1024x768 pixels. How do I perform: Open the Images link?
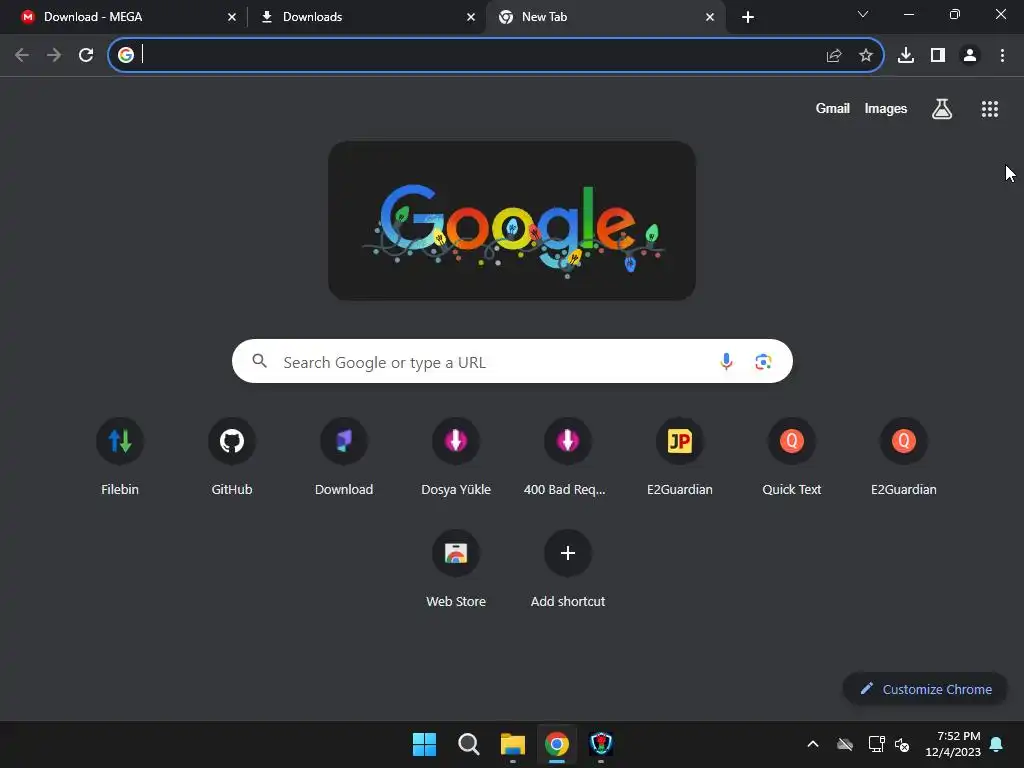[886, 108]
